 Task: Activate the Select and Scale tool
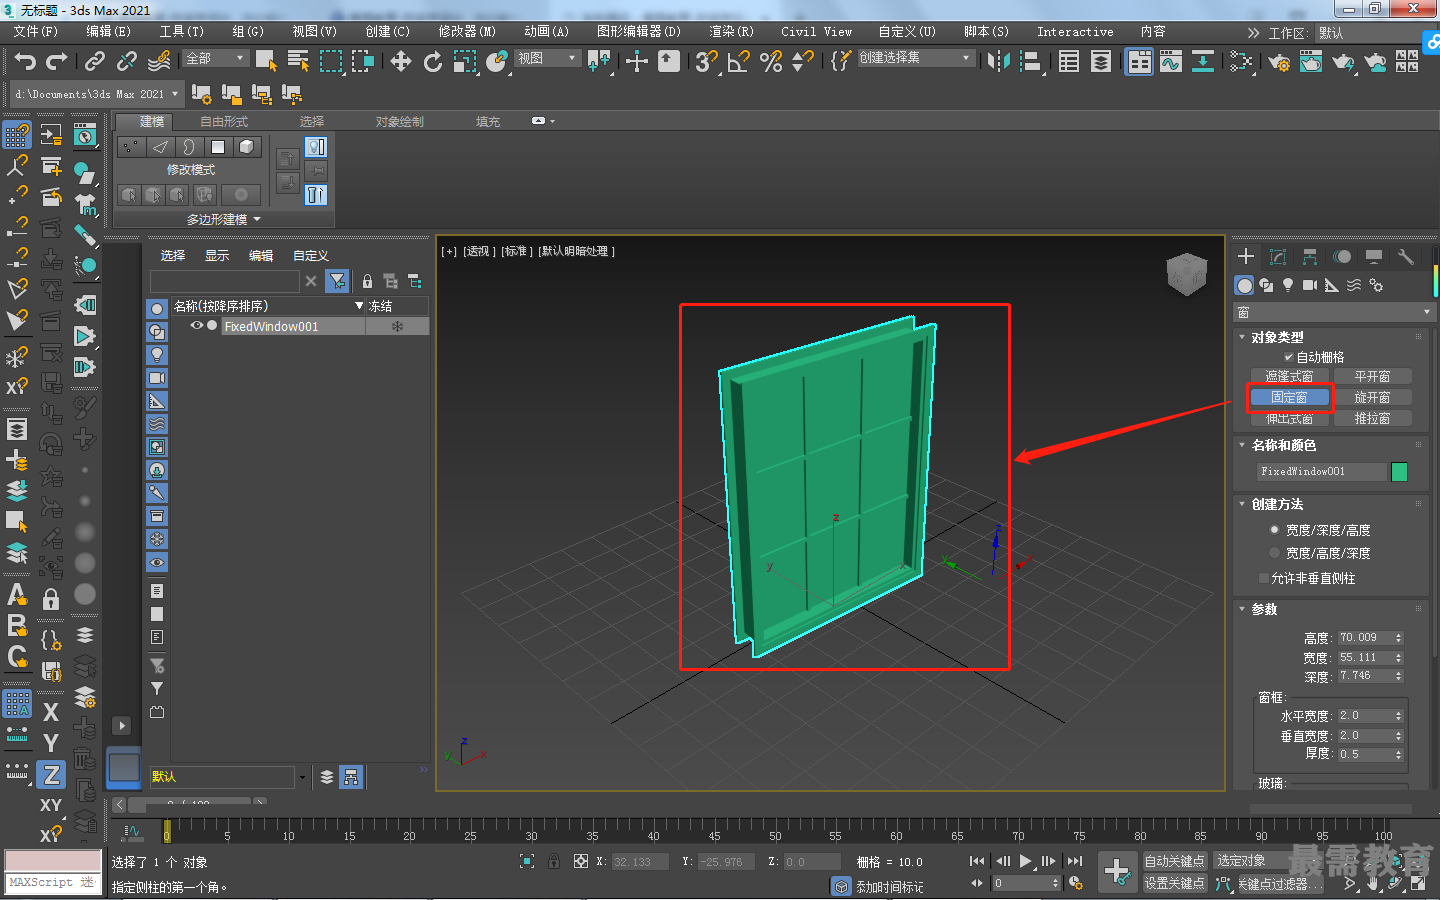(x=465, y=62)
